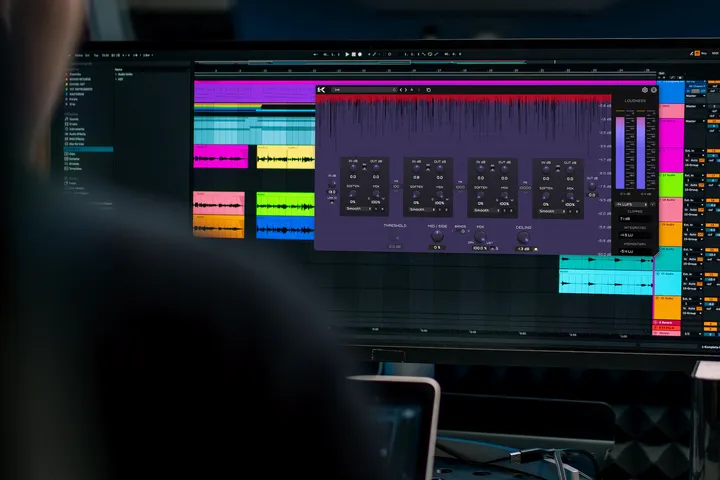720x480 pixels.
Task: Click the ceiling value -1.3 dB field
Action: click(523, 249)
